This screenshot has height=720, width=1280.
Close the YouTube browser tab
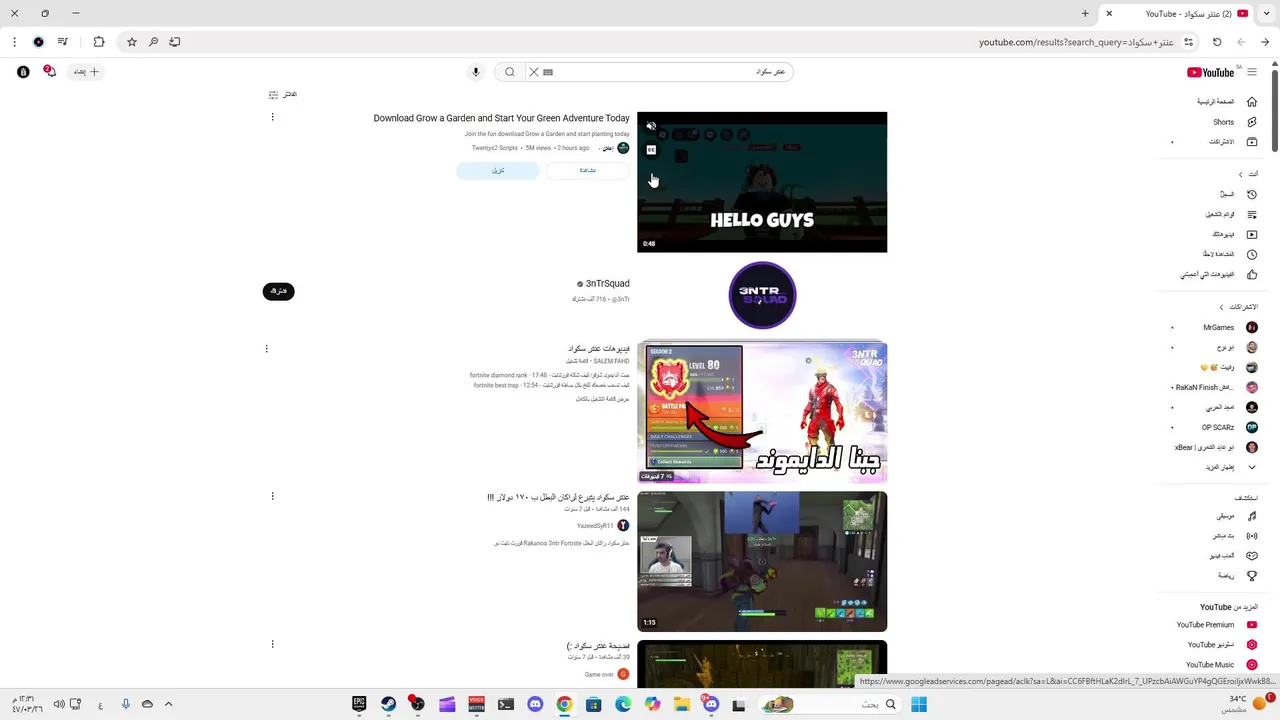coord(1109,14)
